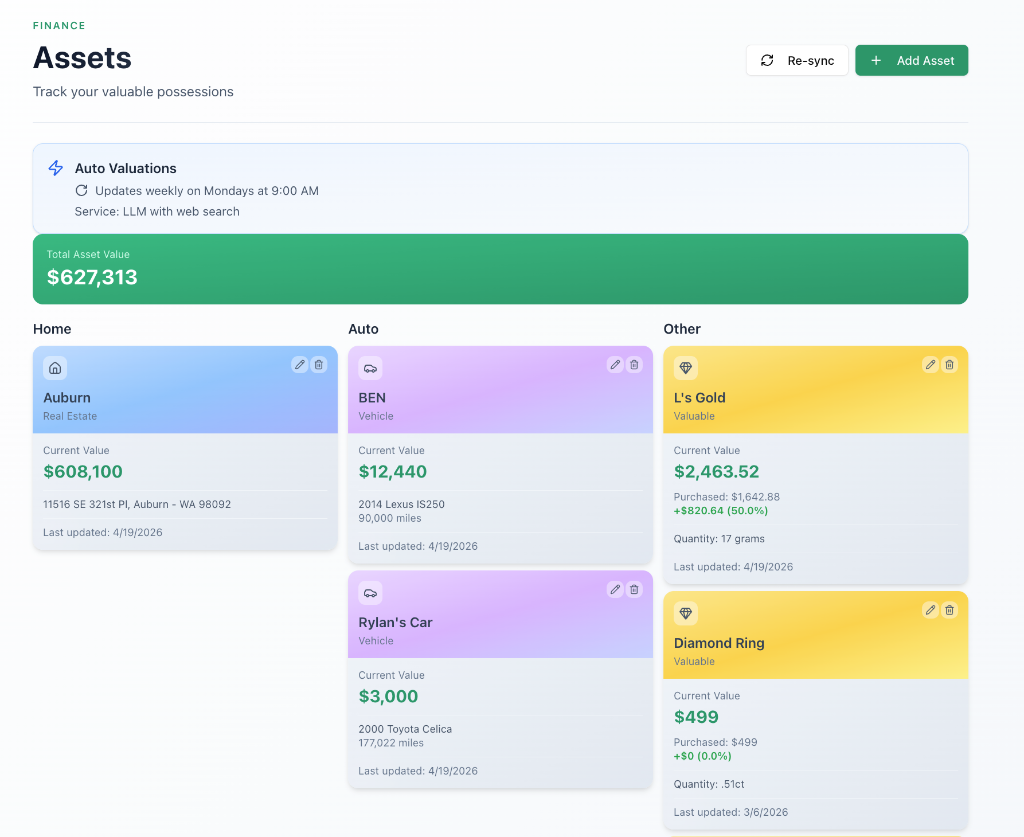The height and width of the screenshot is (837, 1024).
Task: Add a new asset
Action: coord(912,60)
